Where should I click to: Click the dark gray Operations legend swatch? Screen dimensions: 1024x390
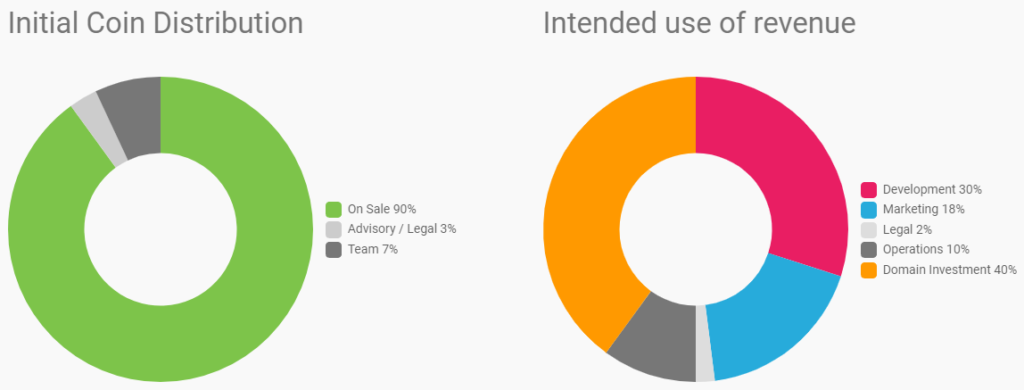(x=869, y=250)
